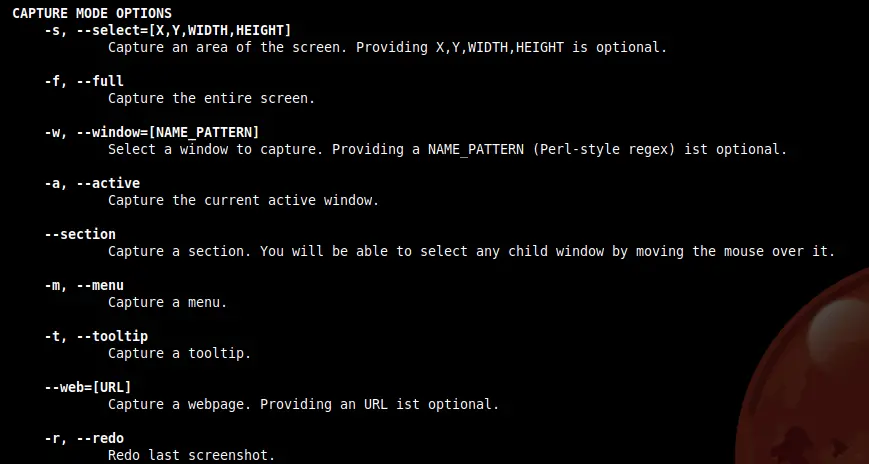Click the --web=[URL] option text
Screen dimensions: 869x464
coord(88,387)
